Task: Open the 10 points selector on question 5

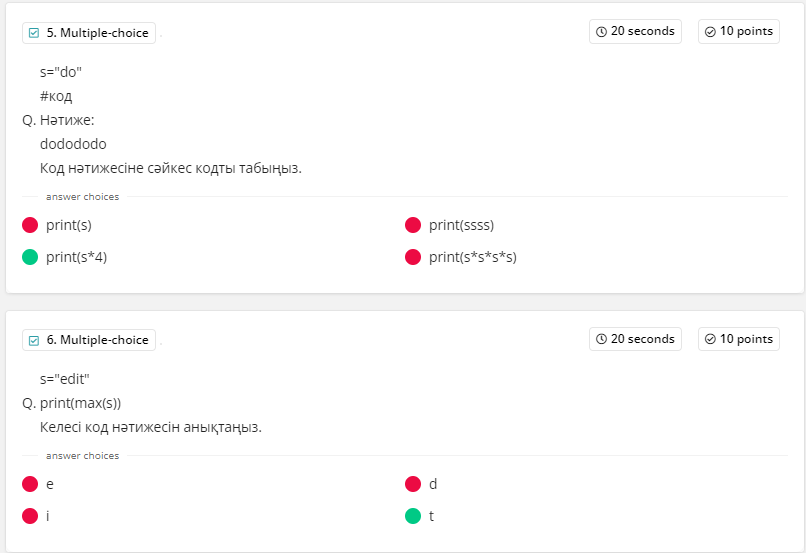Action: tap(739, 31)
